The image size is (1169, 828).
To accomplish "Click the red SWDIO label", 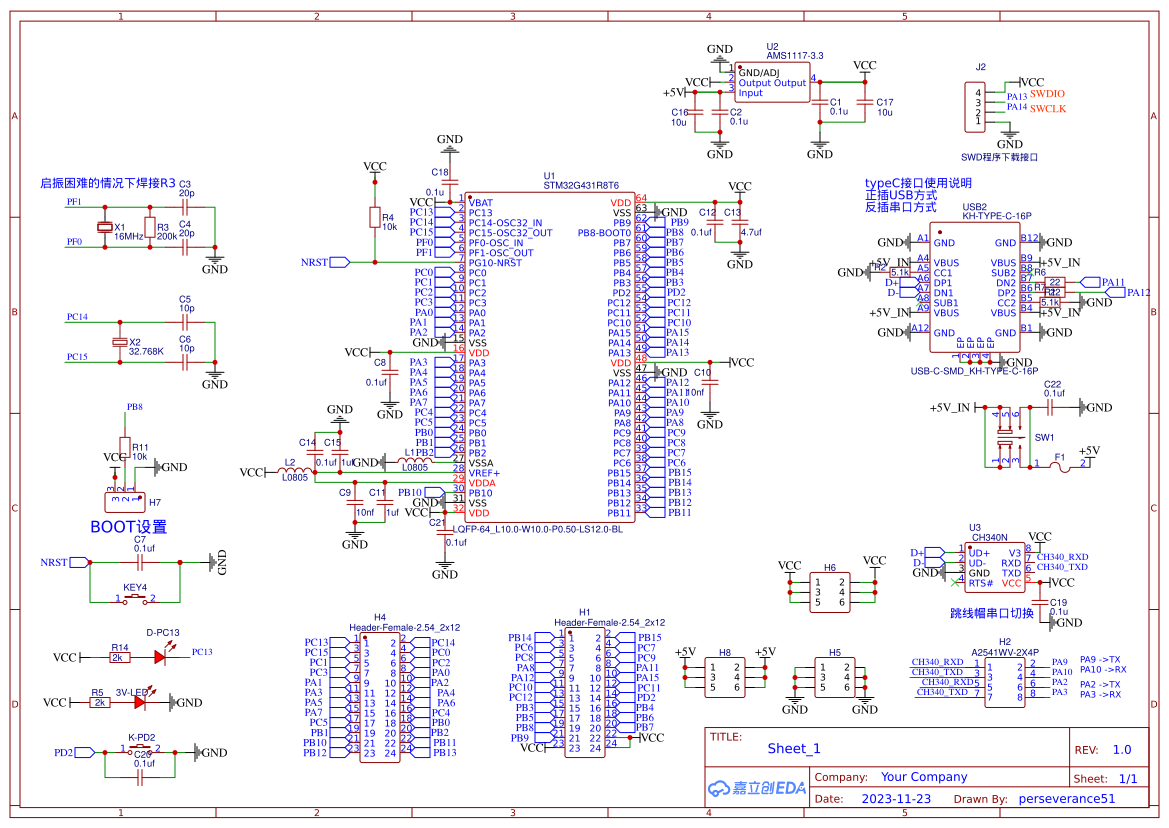I will pyautogui.click(x=1047, y=94).
